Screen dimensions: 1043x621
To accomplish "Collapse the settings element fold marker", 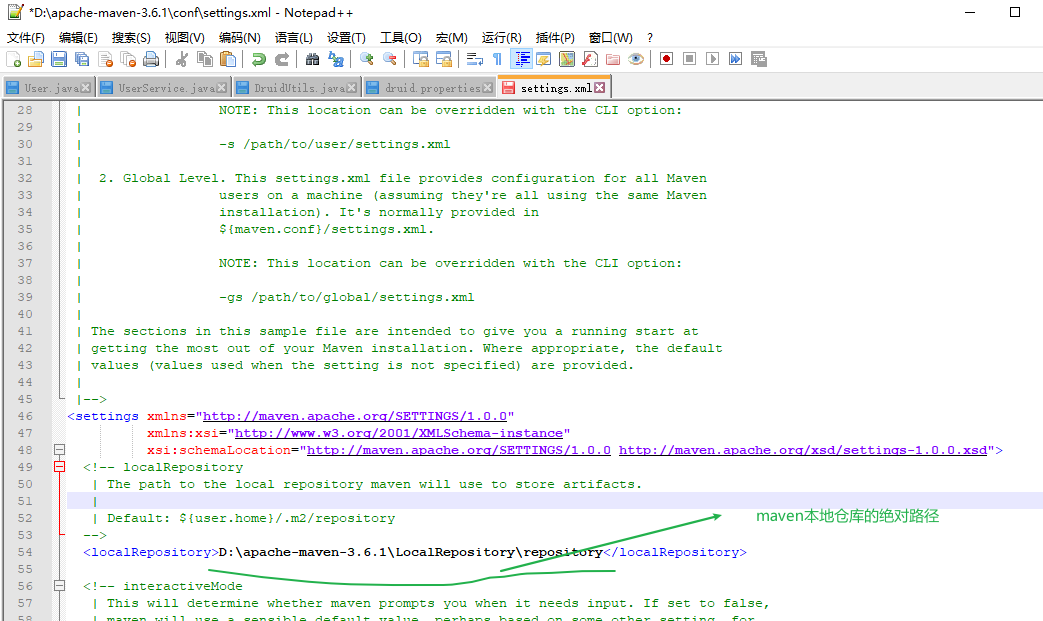I will pyautogui.click(x=59, y=449).
